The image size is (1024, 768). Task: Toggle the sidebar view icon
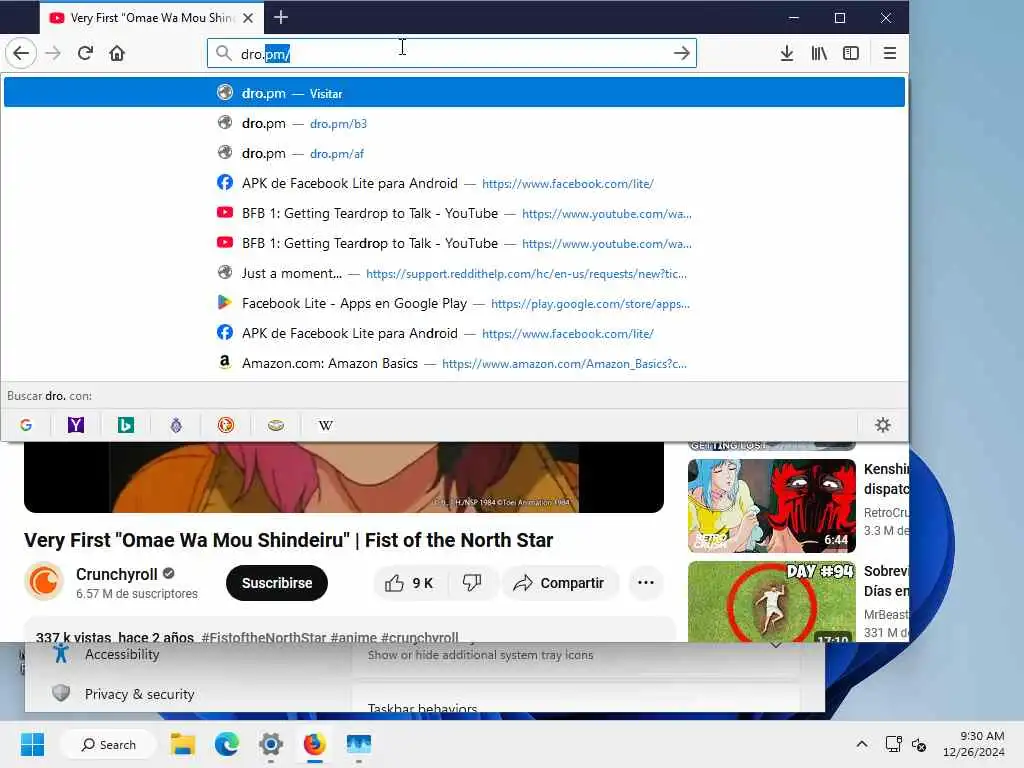coord(851,53)
